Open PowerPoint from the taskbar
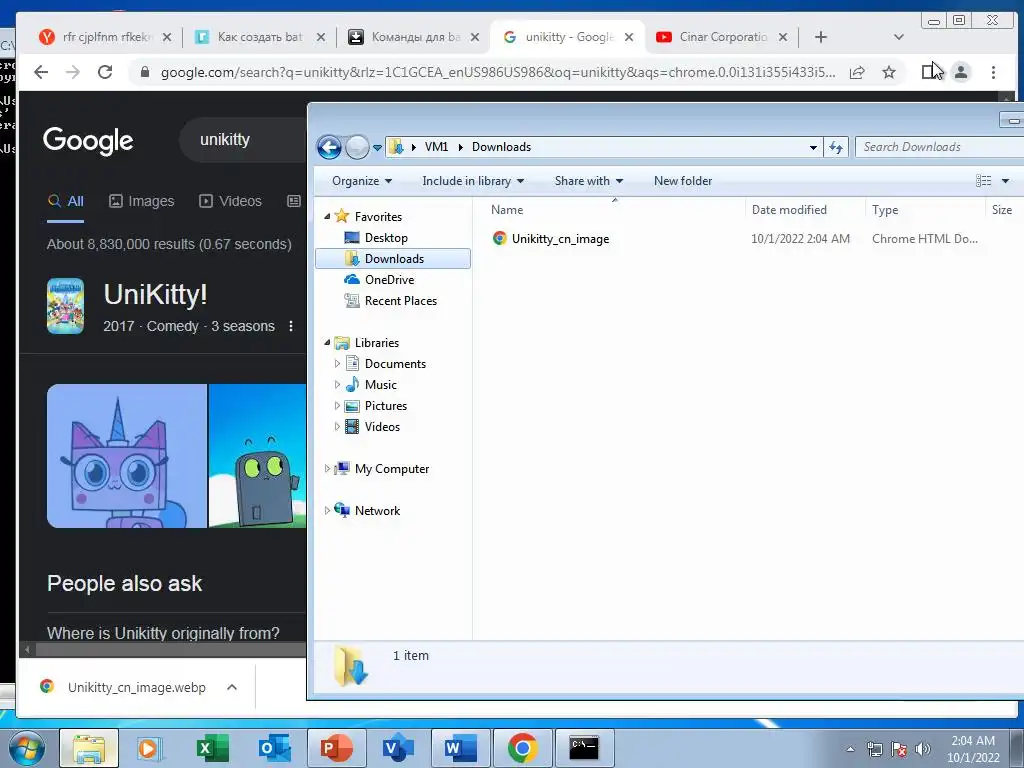Screen dimensions: 1024x768 336,748
